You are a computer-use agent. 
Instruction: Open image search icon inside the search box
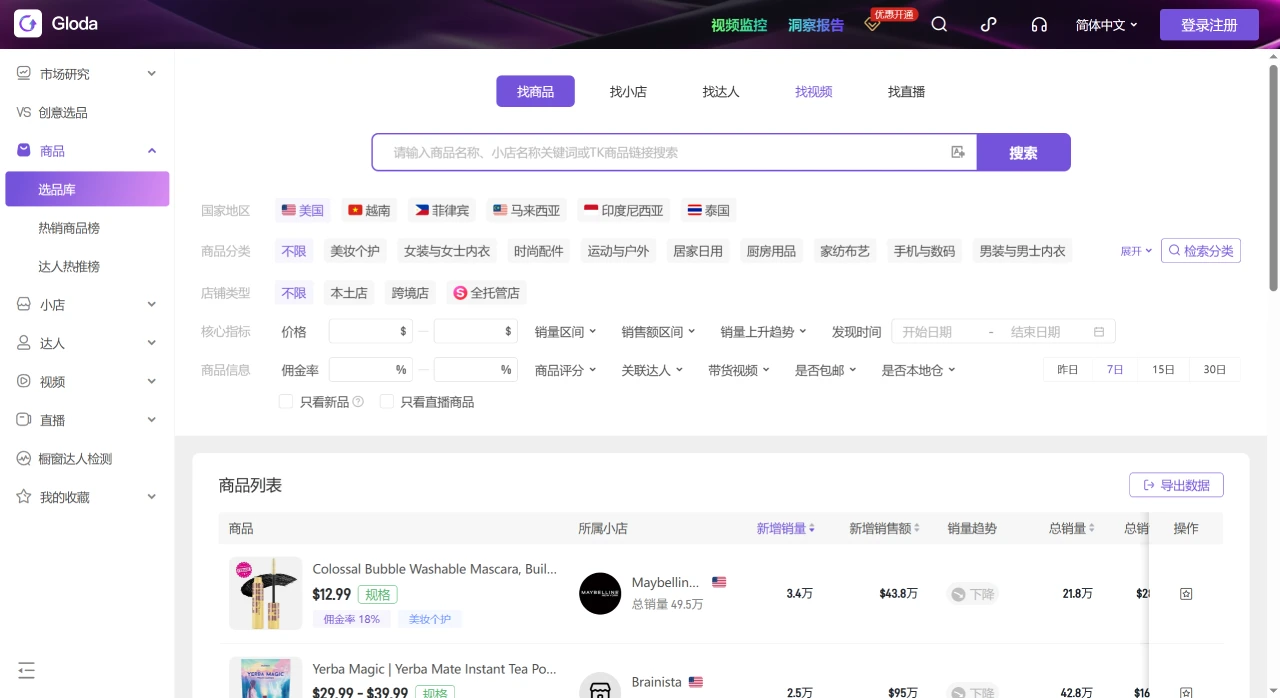[x=957, y=152]
